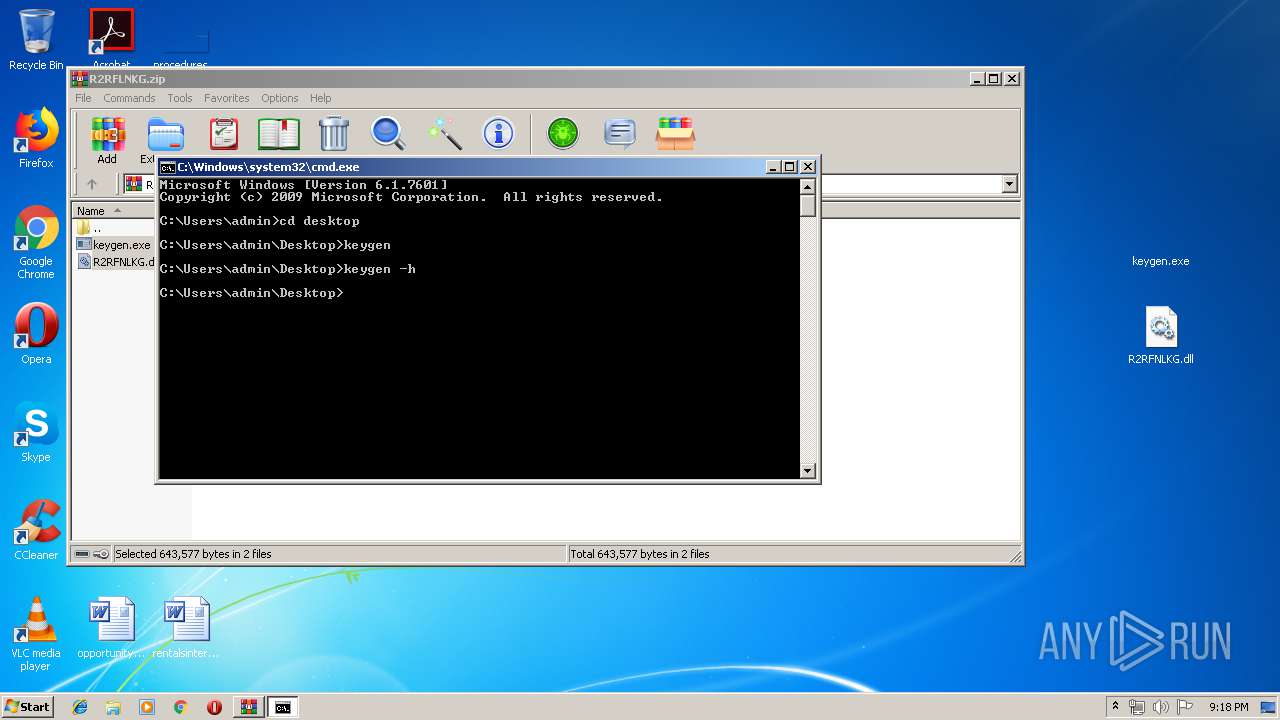
Task: Launch Internet Explorer from the taskbar
Action: [80, 707]
